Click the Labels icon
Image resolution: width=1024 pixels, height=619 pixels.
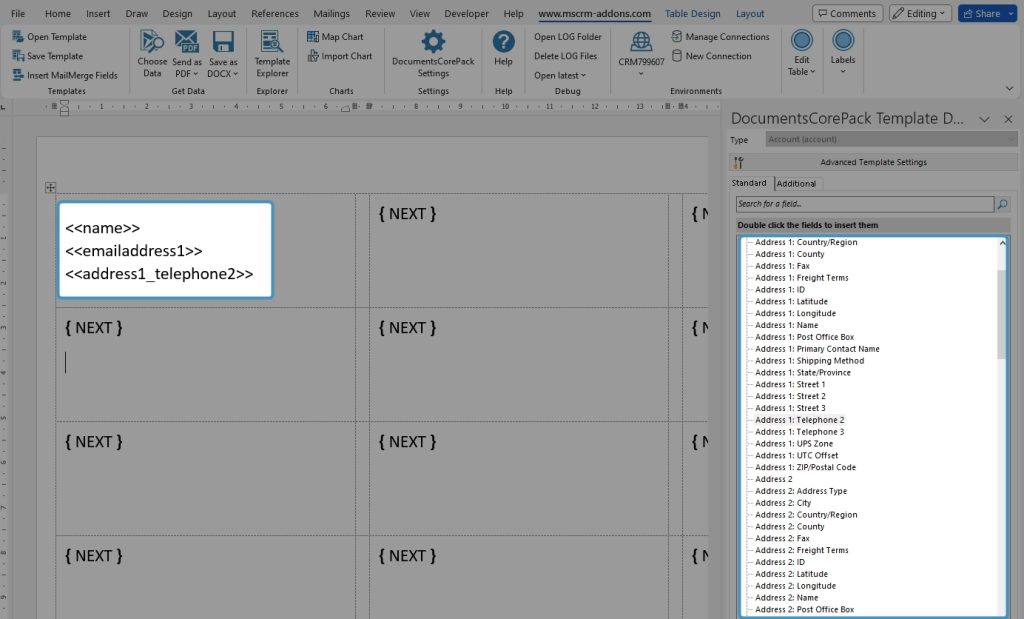842,40
